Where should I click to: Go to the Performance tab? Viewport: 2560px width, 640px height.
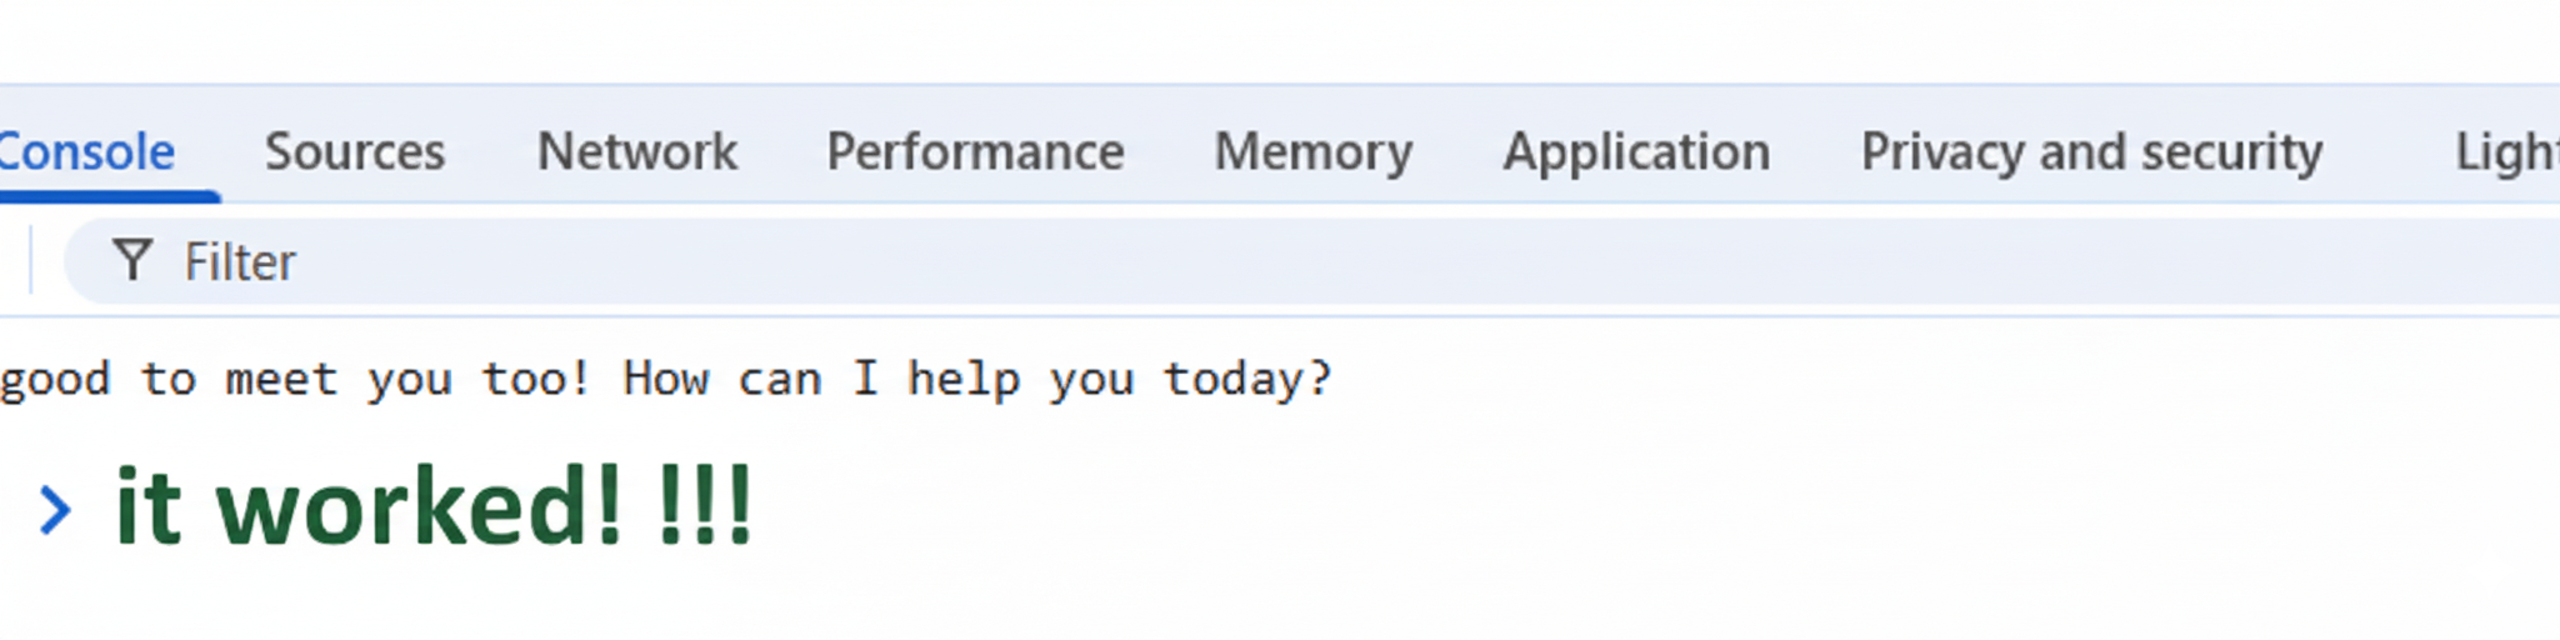pyautogui.click(x=975, y=153)
